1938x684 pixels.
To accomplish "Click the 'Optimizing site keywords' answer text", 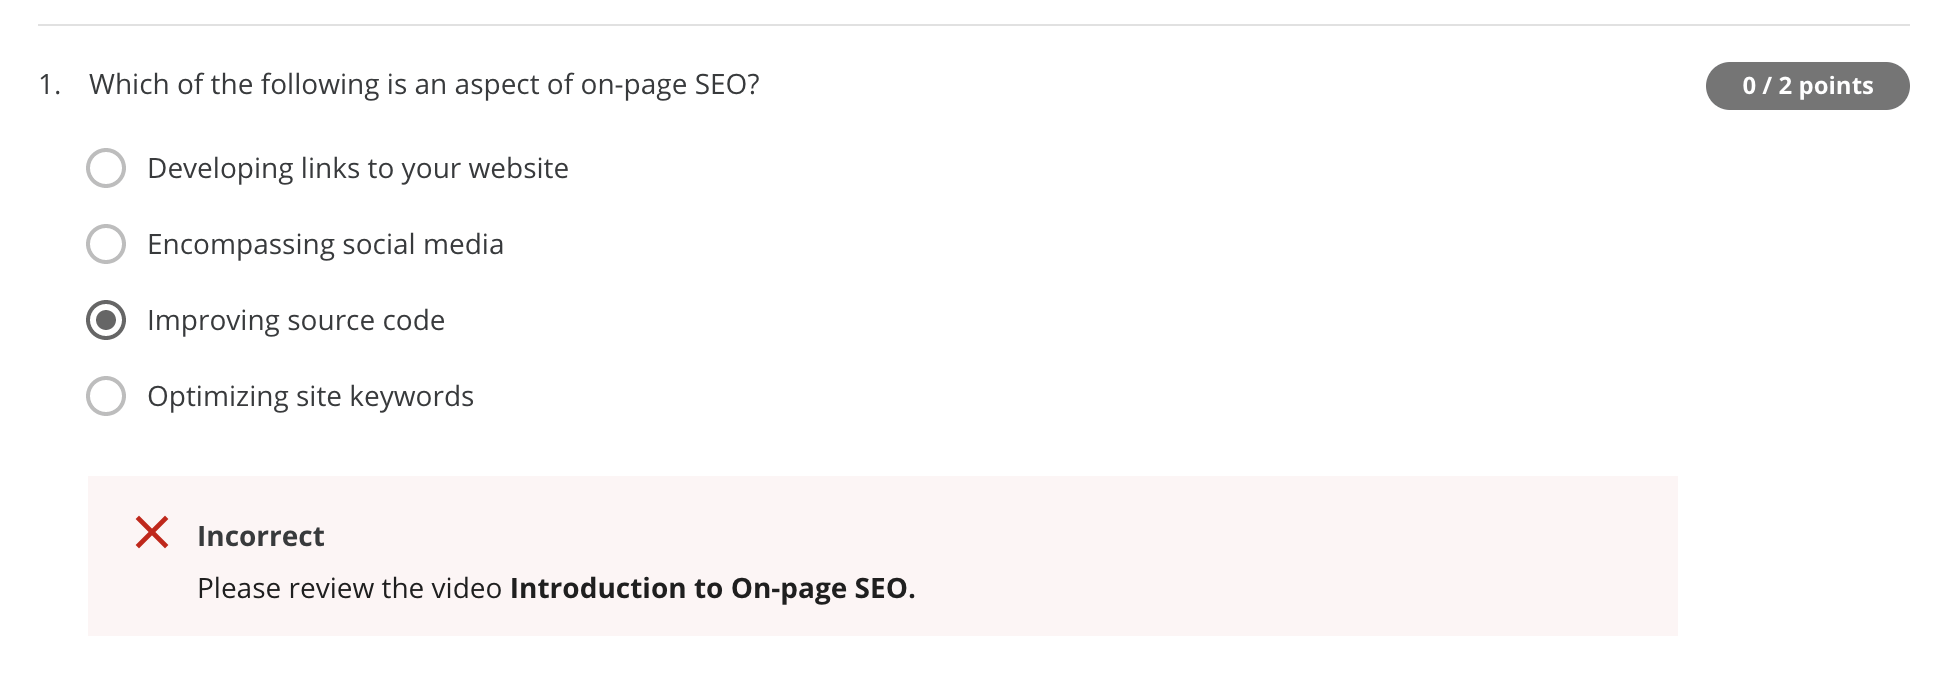I will pos(310,396).
